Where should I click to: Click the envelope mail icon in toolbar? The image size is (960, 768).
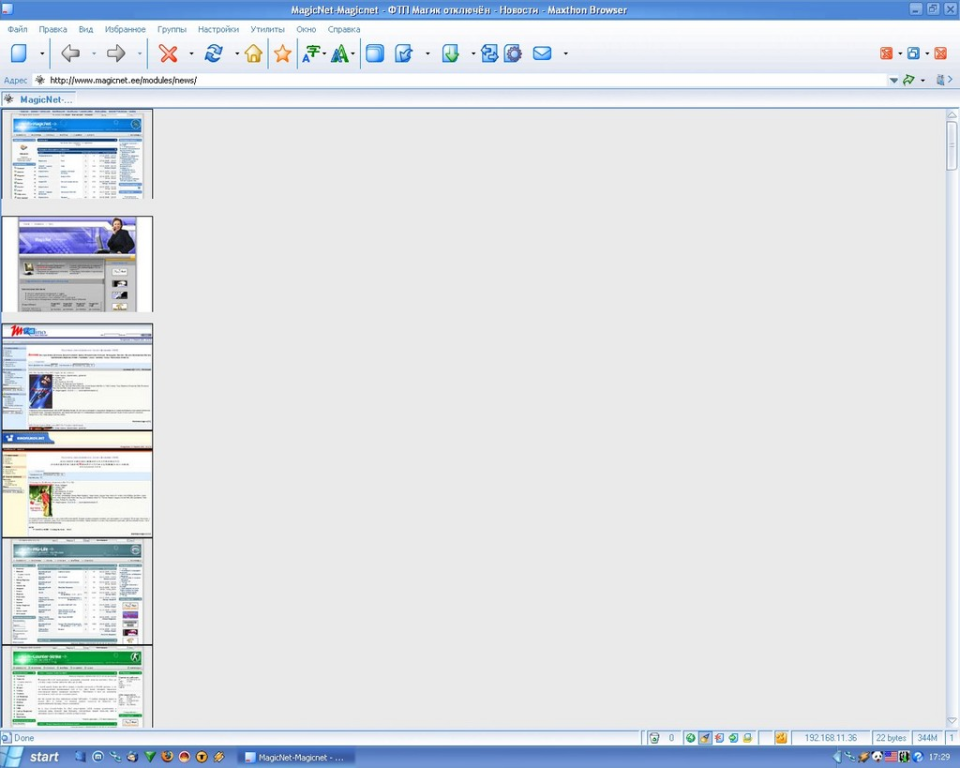coord(542,54)
